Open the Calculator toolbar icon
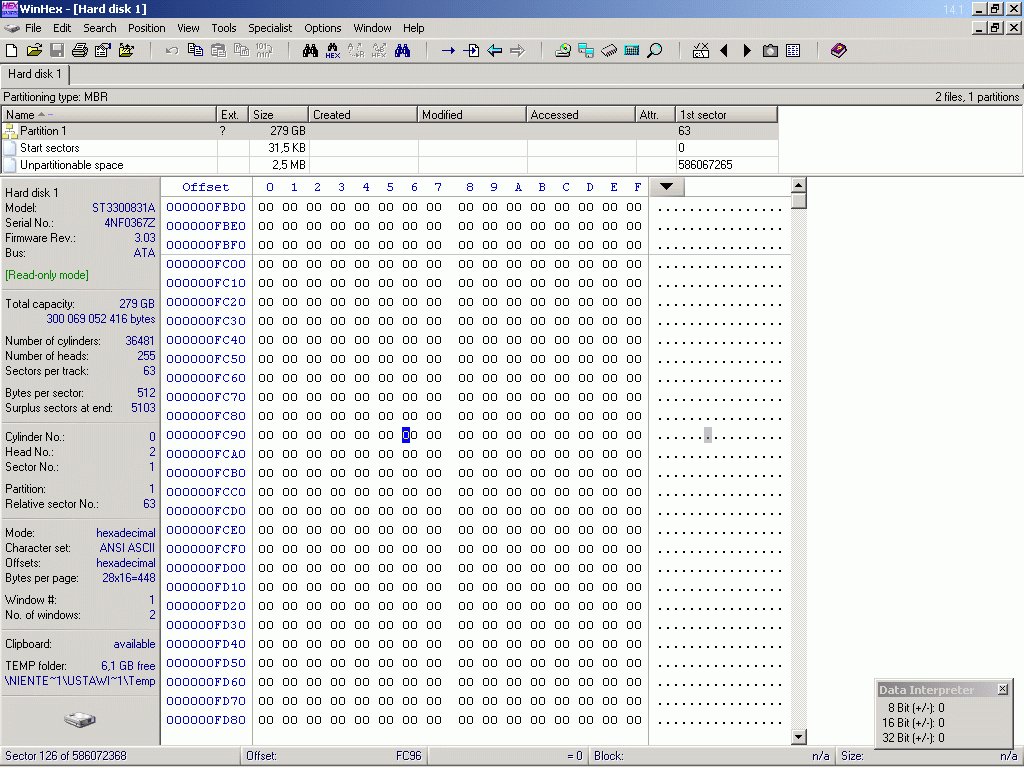1024x768 pixels. (632, 50)
